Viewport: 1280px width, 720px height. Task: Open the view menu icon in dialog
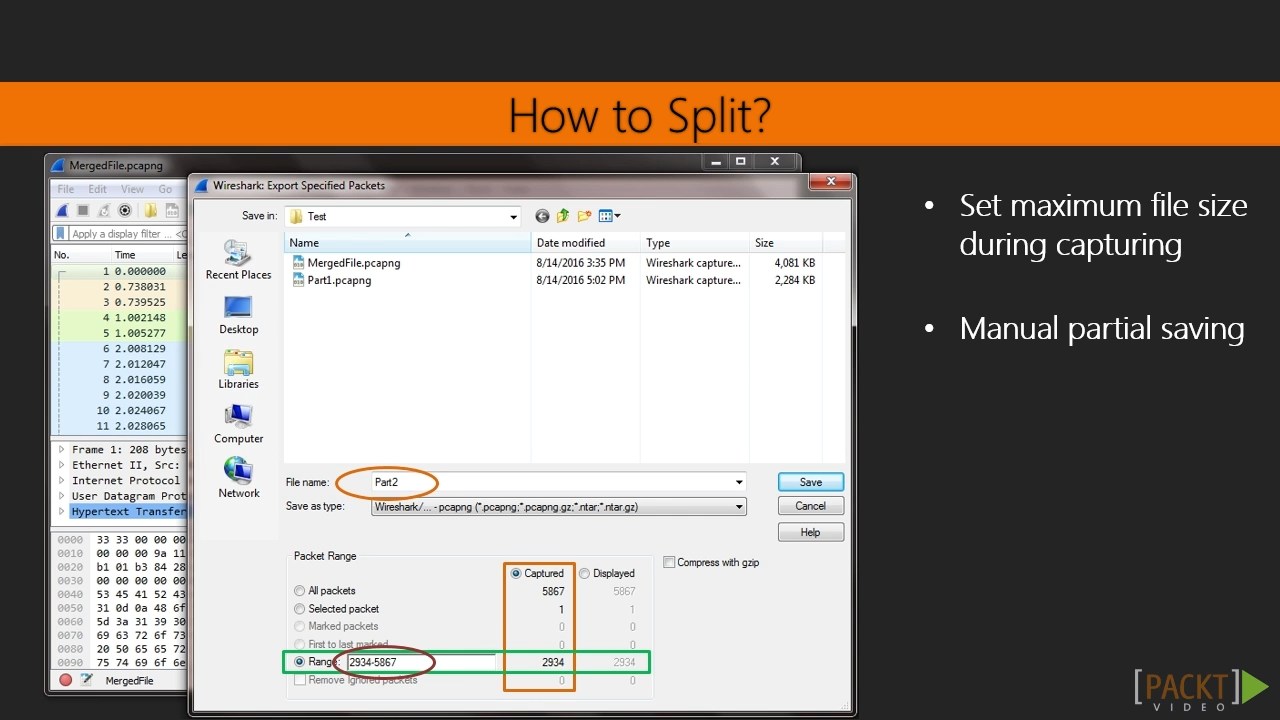coord(609,216)
